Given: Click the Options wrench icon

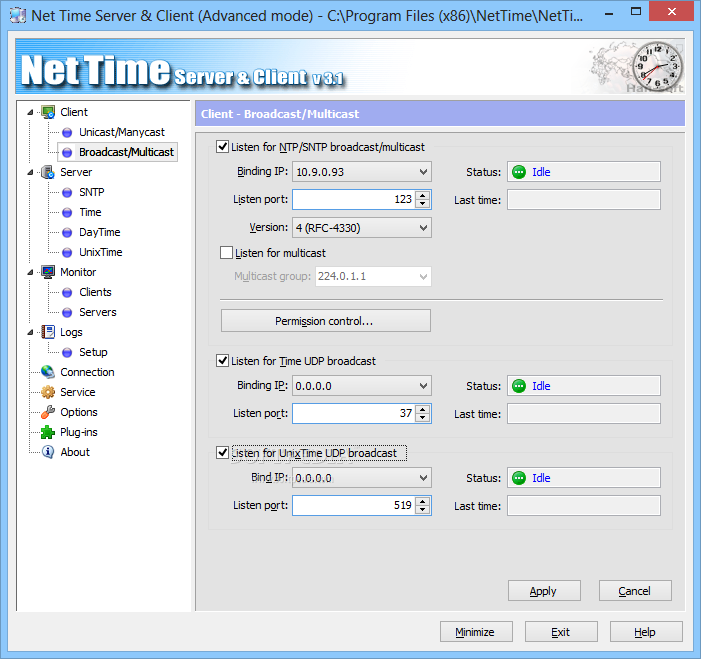Looking at the screenshot, I should (48, 412).
